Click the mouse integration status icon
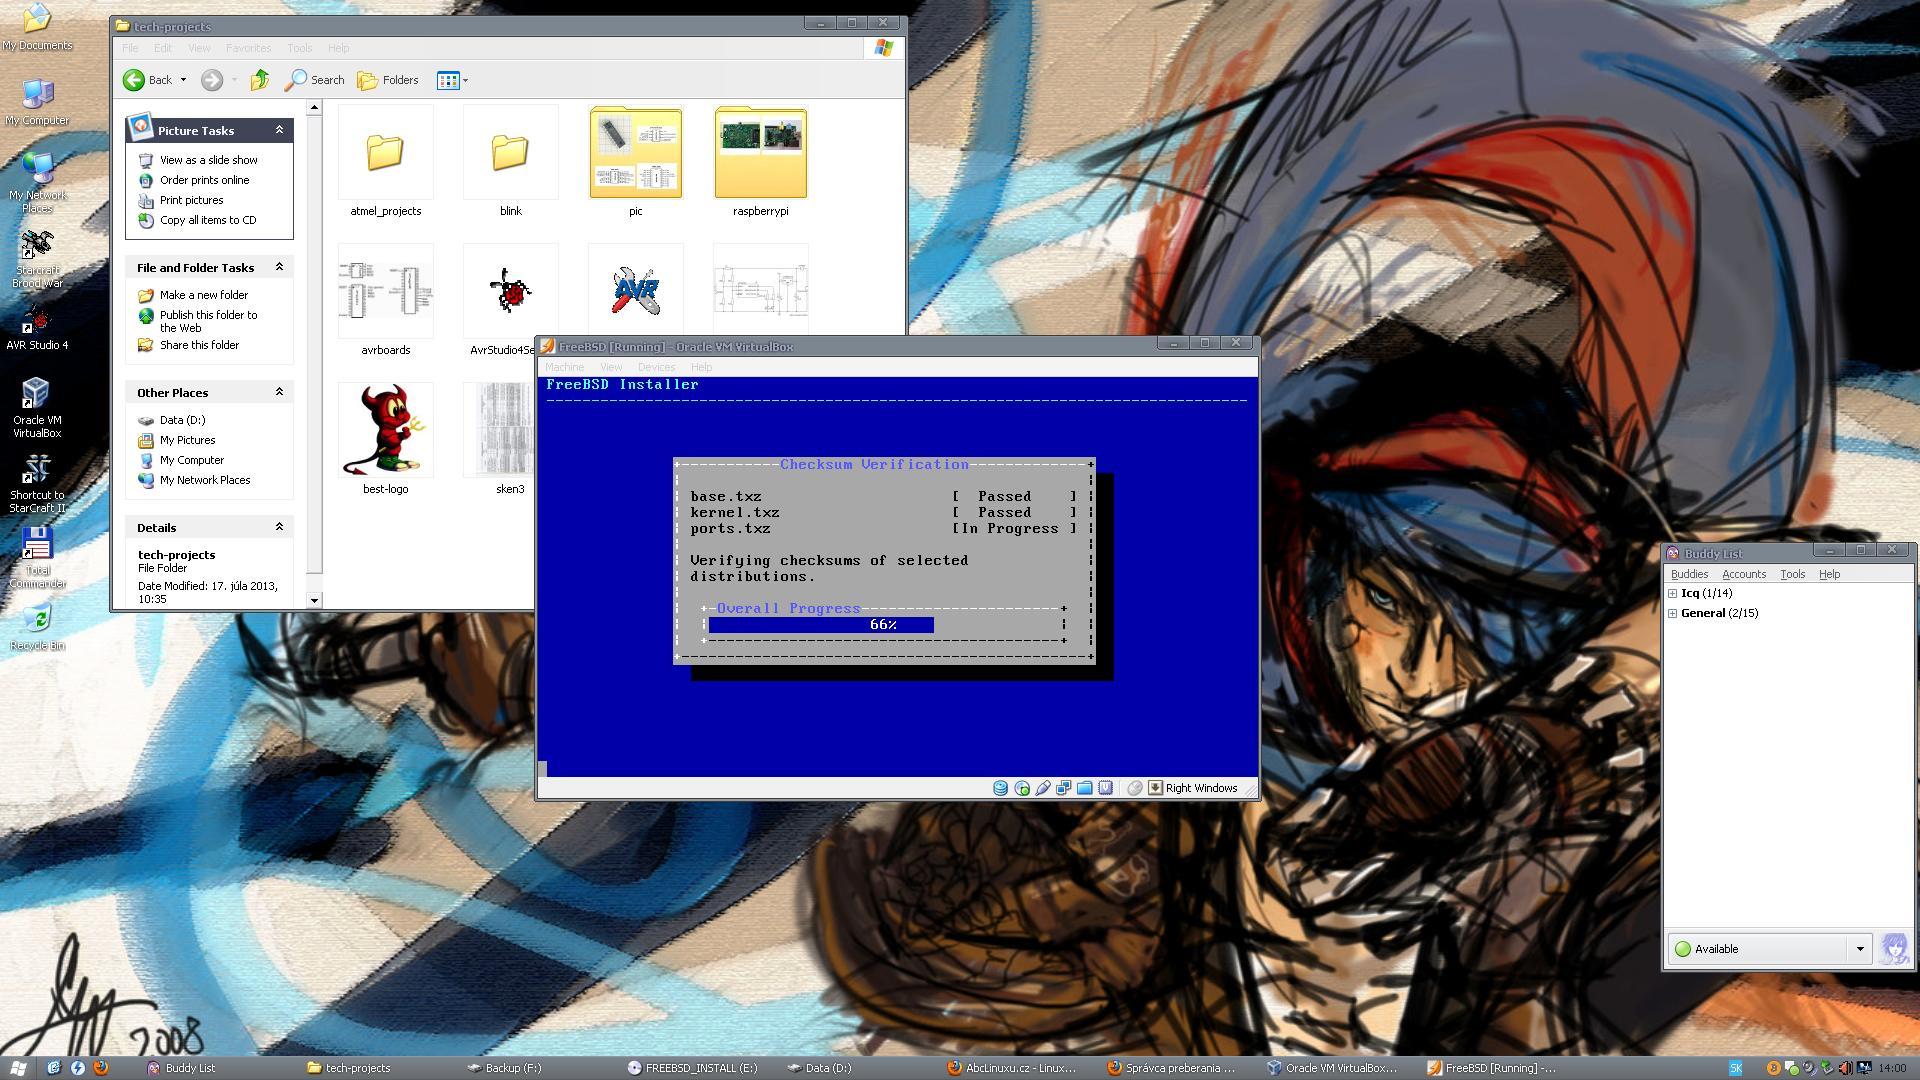 coord(1135,788)
